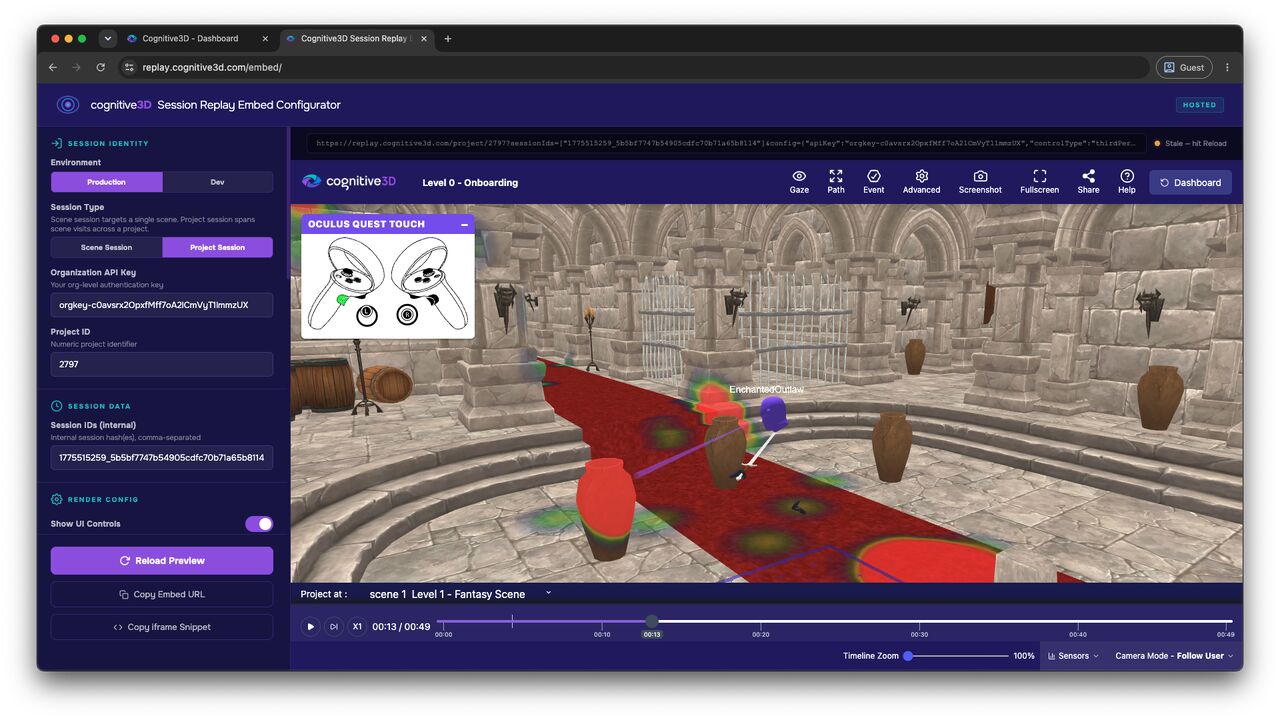Click the Dashboard button
Viewport: 1280px width, 720px height.
(x=1190, y=182)
